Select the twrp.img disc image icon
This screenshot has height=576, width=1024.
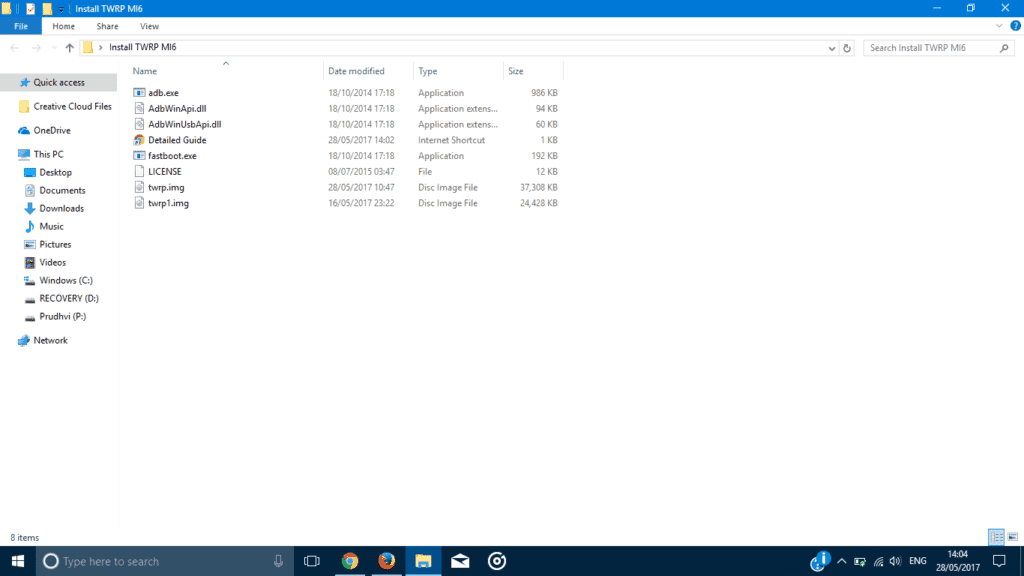click(x=139, y=187)
